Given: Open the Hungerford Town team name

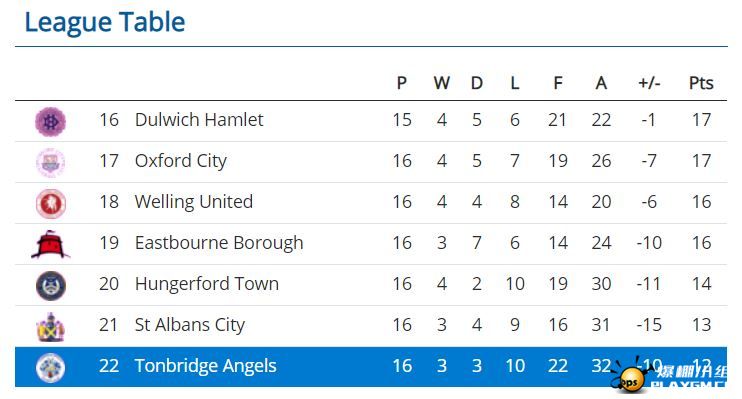Looking at the screenshot, I should 207,284.
